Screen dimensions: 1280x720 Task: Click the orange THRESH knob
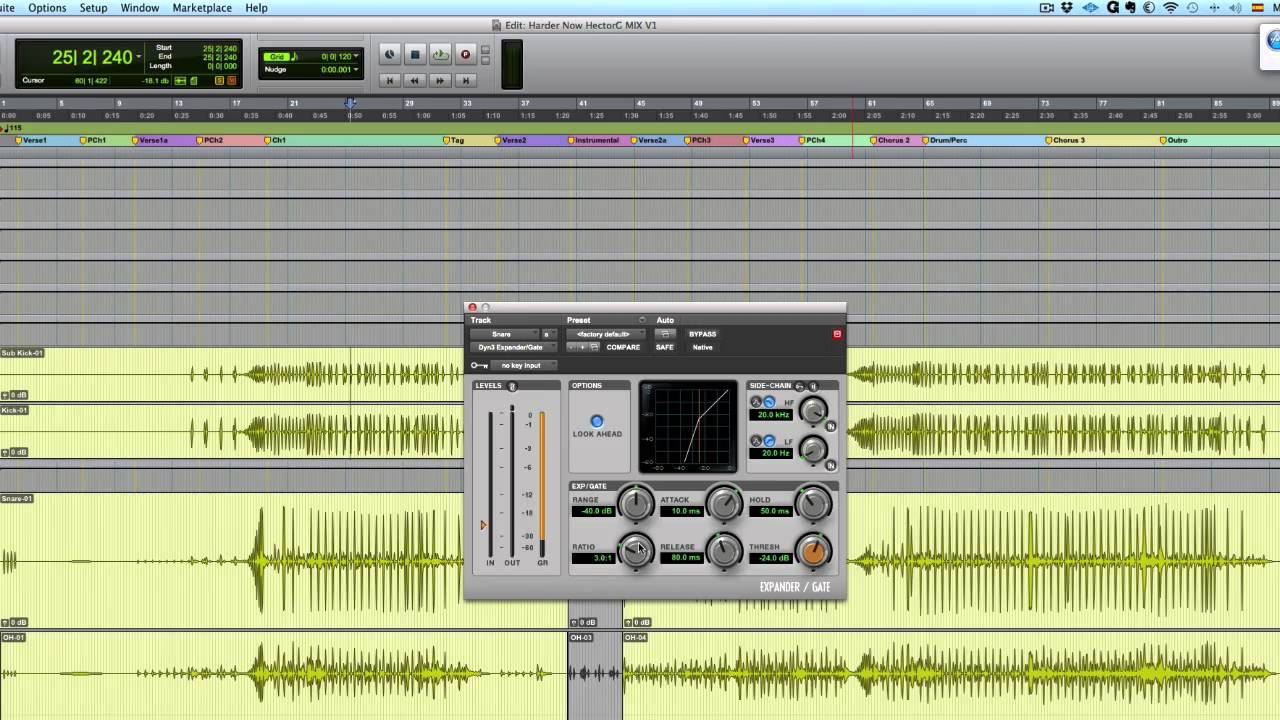814,551
